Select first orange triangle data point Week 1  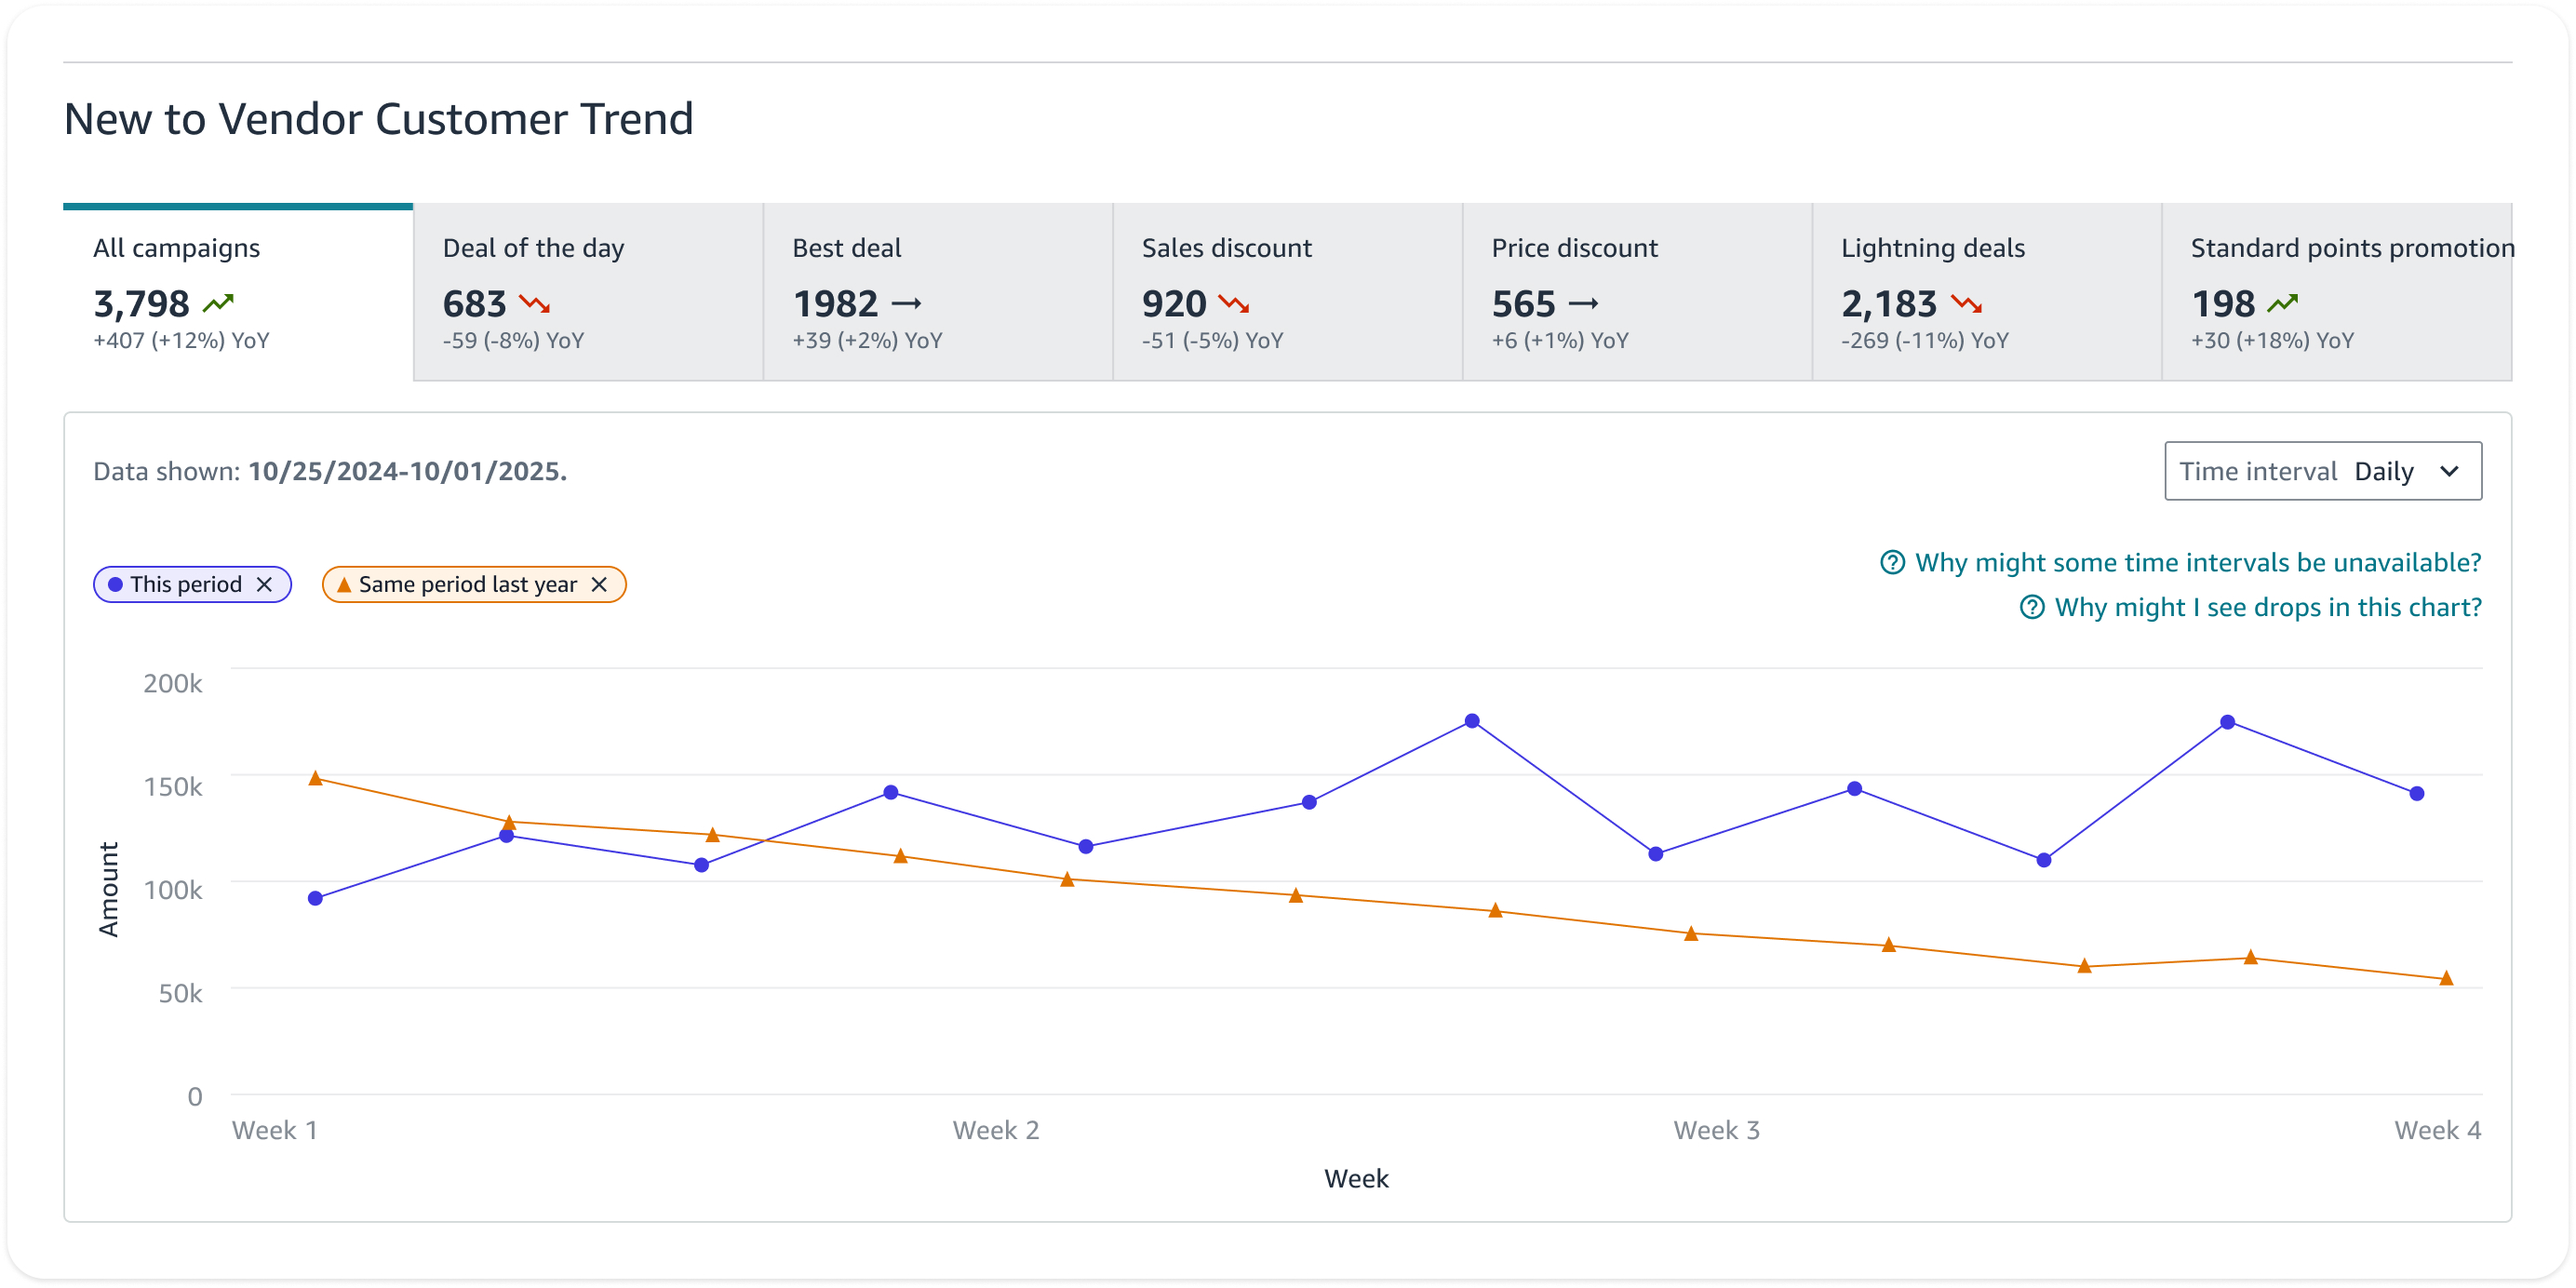(315, 778)
